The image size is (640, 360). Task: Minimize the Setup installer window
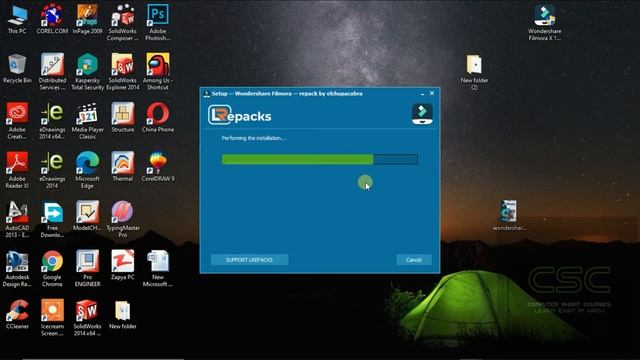[x=422, y=94]
